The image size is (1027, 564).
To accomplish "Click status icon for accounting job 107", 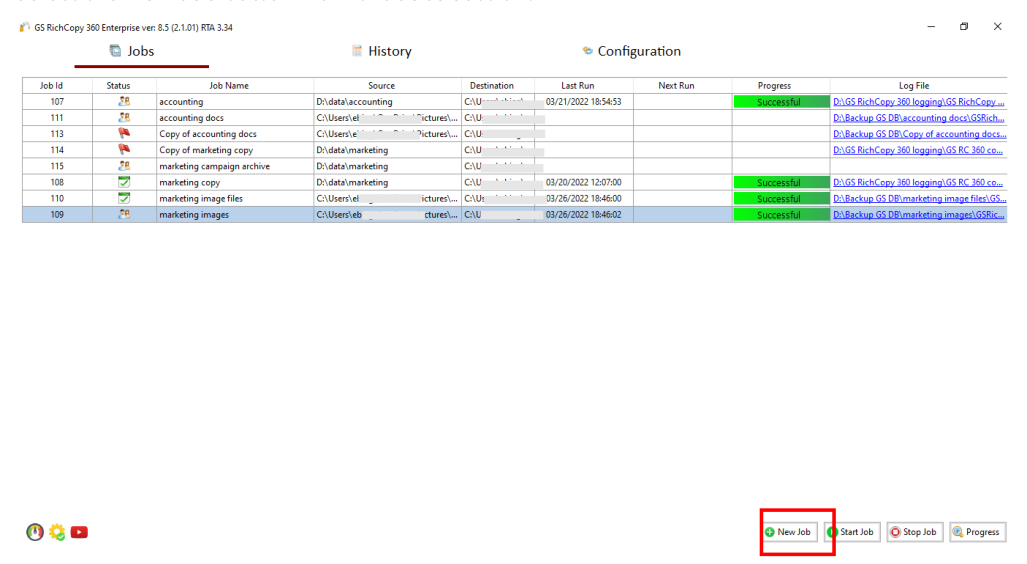I will point(124,102).
